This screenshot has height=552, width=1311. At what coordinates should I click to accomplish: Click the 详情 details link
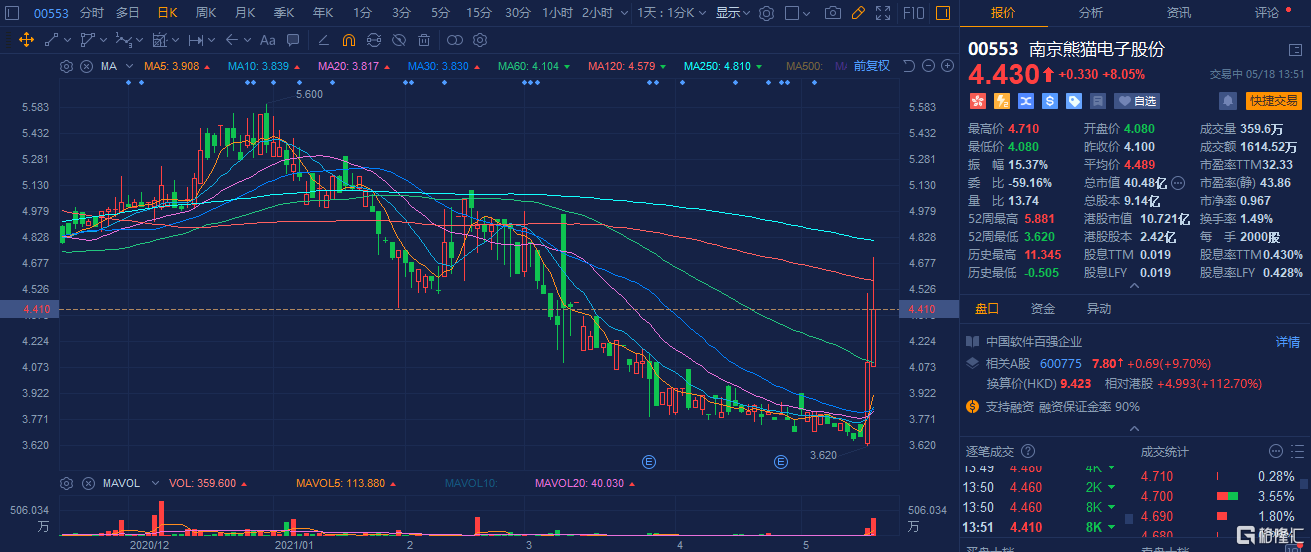pyautogui.click(x=1287, y=342)
